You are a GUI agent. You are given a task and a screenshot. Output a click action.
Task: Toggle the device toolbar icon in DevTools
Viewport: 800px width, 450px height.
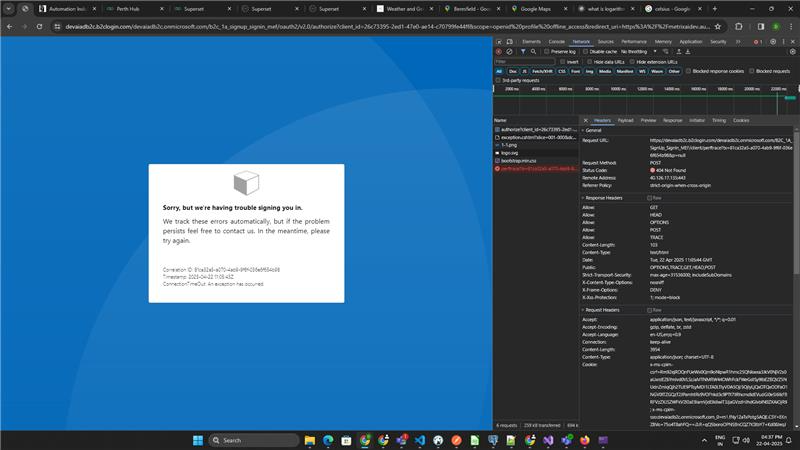509,42
